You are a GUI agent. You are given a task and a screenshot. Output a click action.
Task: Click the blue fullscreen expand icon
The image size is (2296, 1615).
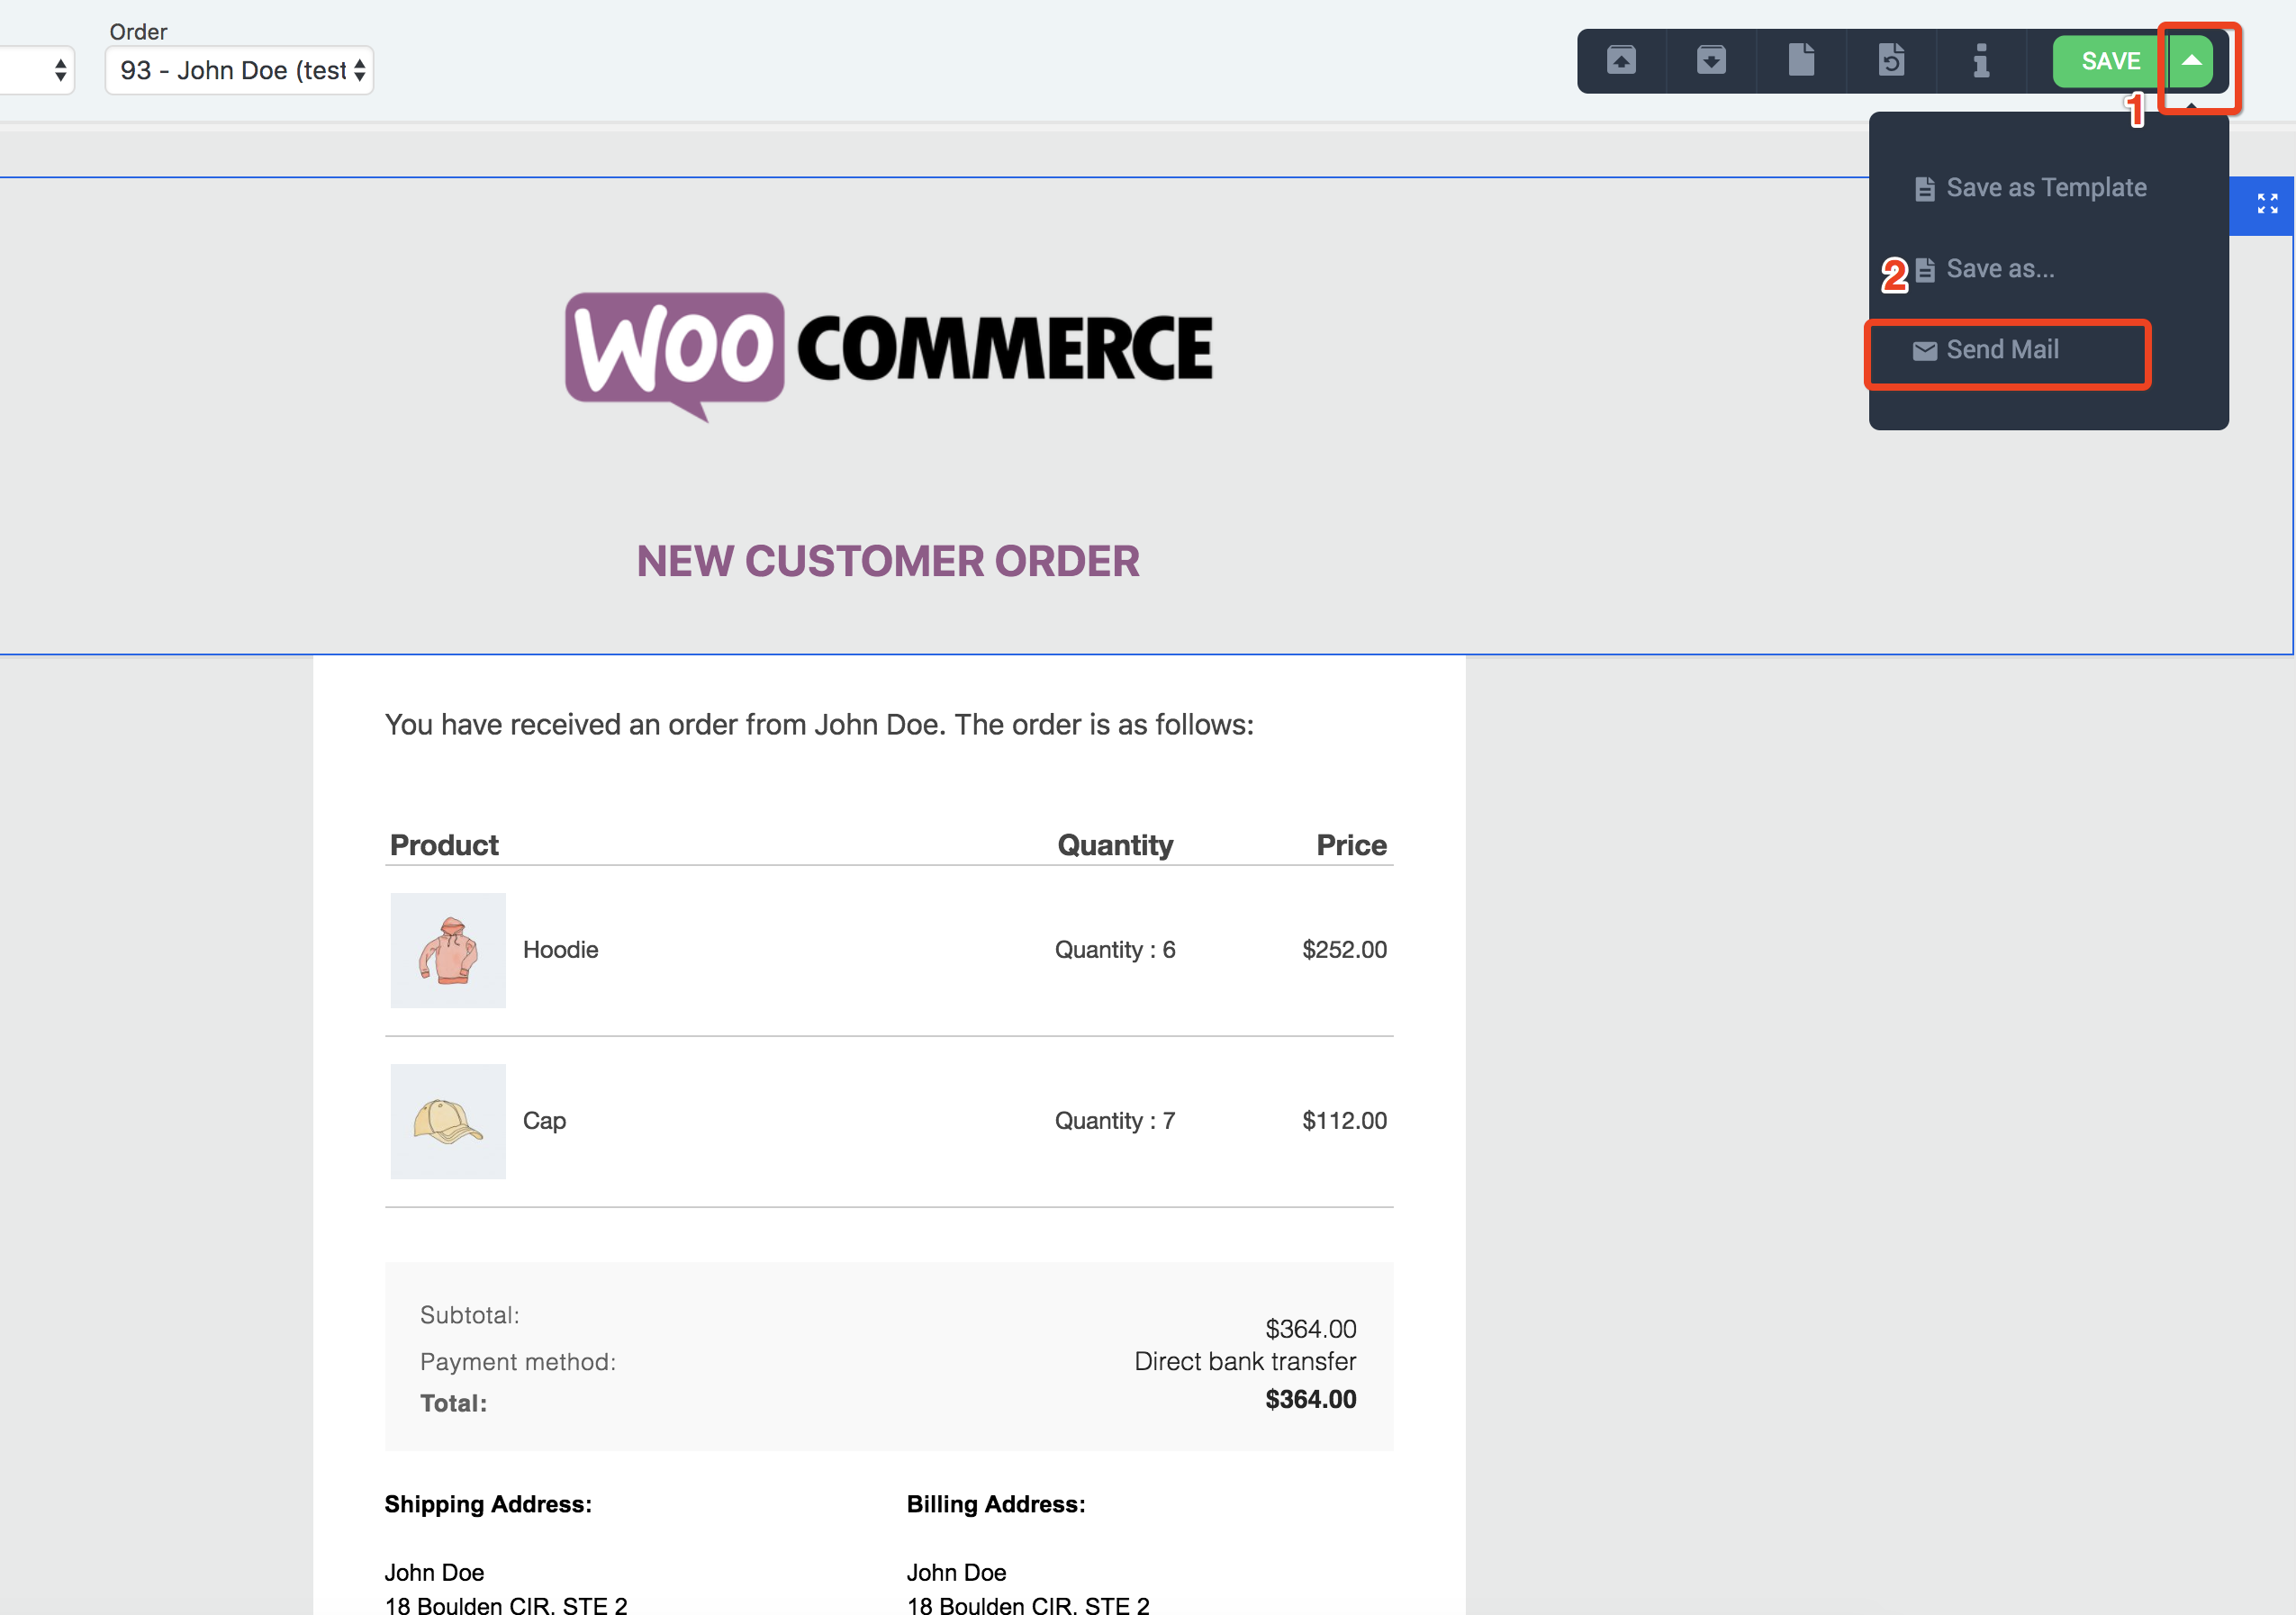(x=2267, y=204)
